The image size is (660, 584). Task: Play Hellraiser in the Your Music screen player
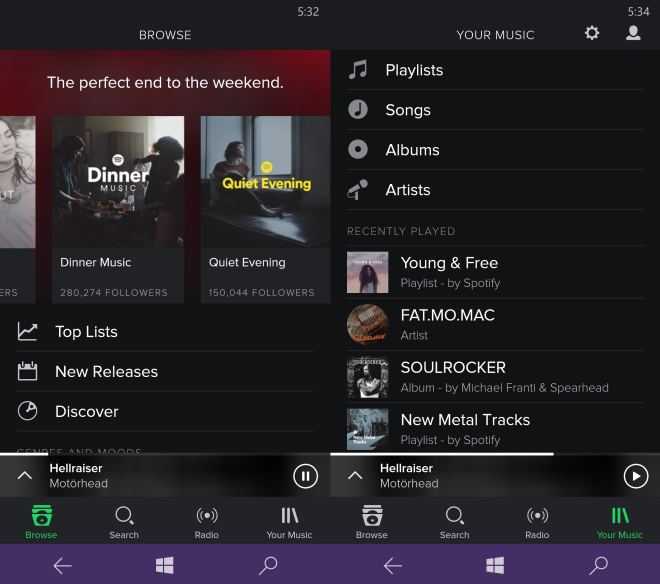[x=636, y=476]
